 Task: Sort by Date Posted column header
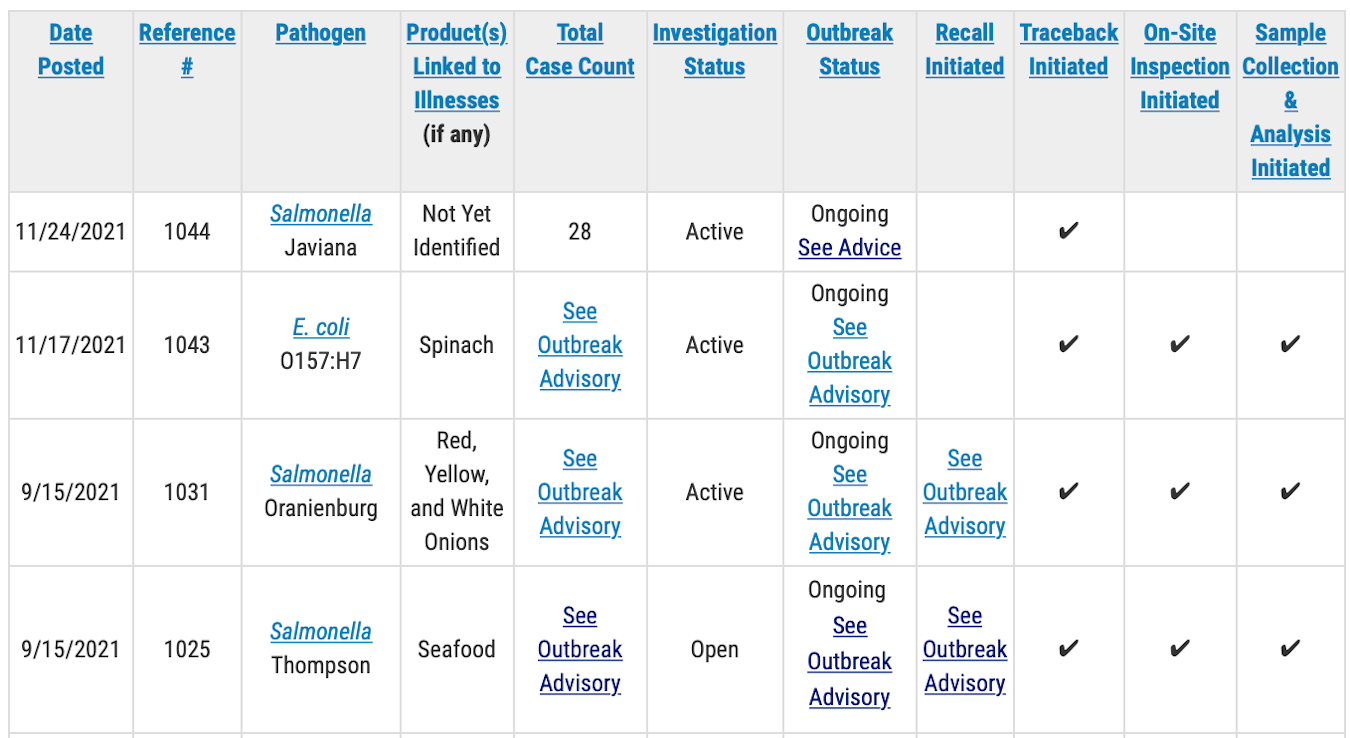(x=70, y=49)
